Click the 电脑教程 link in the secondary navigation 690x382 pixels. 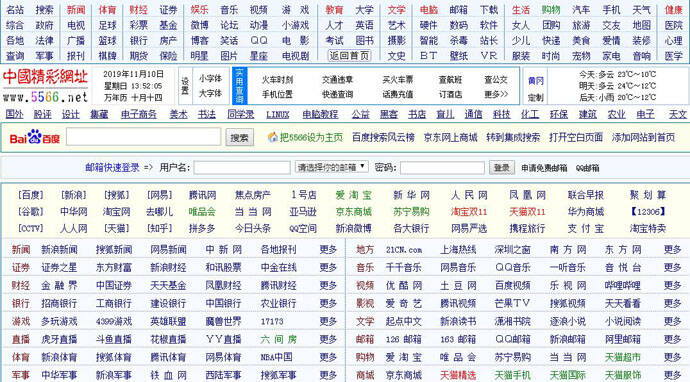pyautogui.click(x=320, y=114)
